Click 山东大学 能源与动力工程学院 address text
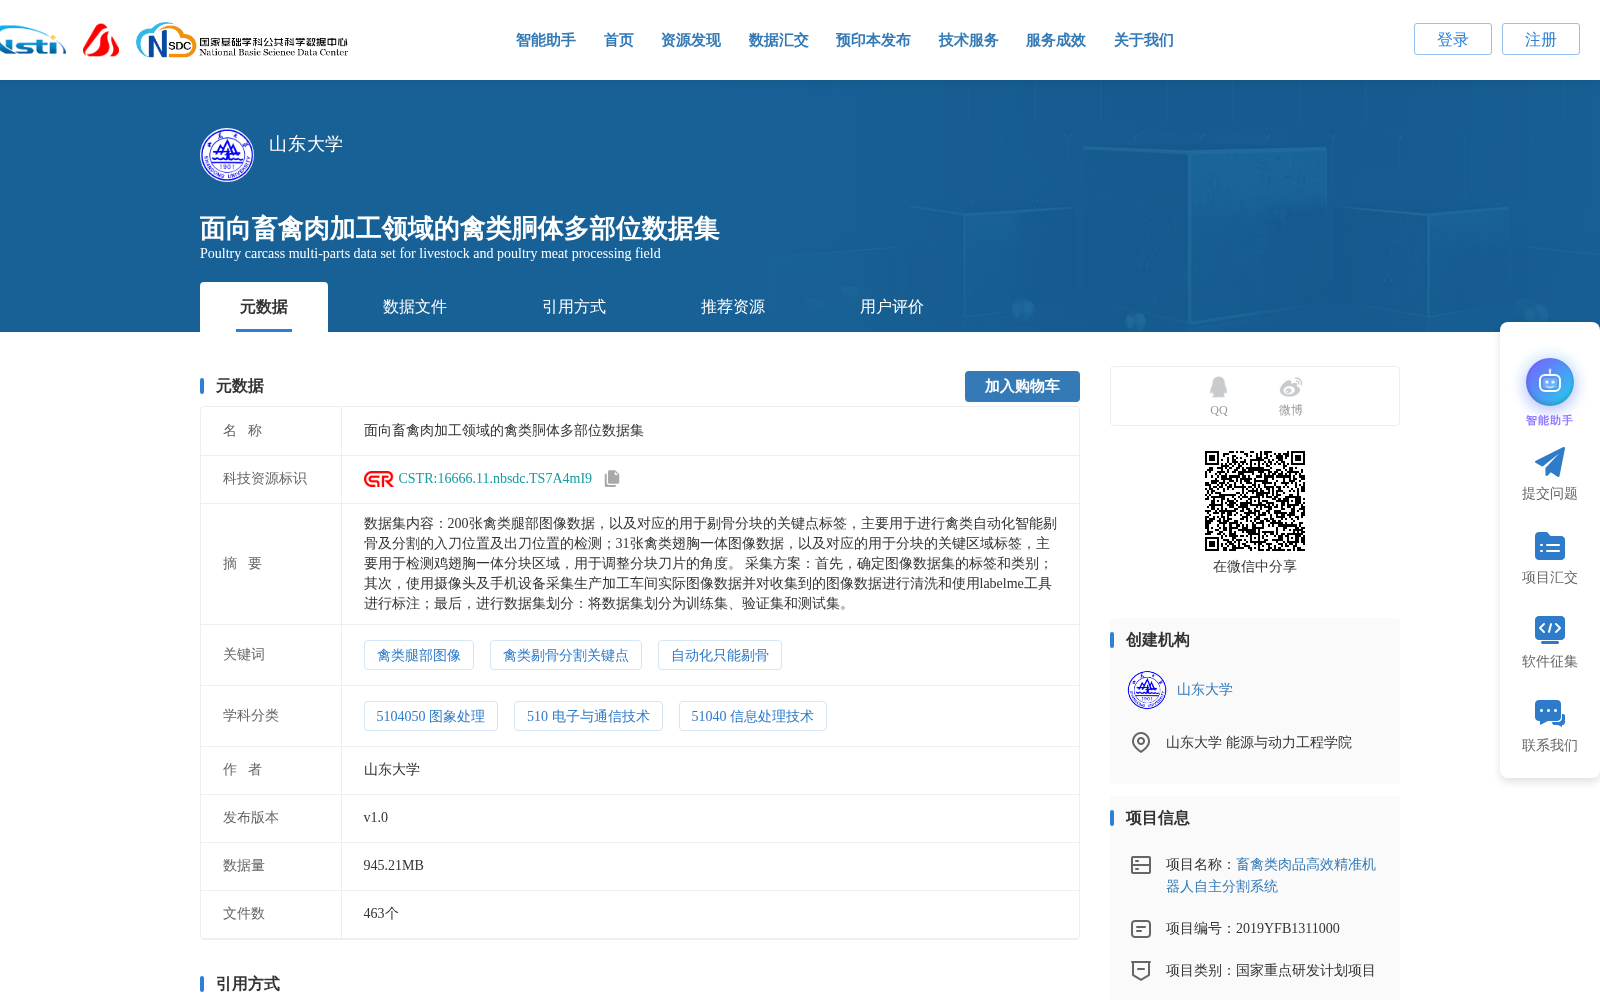 (1258, 742)
